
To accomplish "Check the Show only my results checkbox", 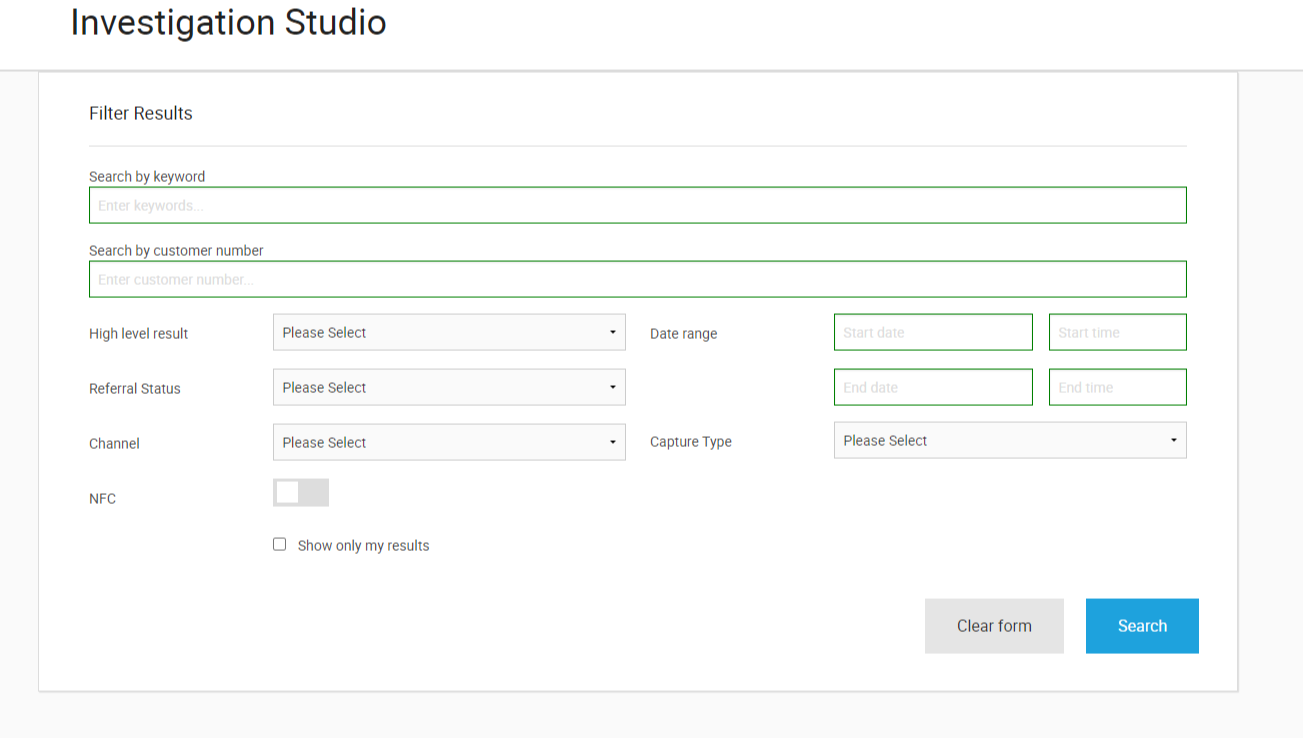I will pyautogui.click(x=280, y=545).
